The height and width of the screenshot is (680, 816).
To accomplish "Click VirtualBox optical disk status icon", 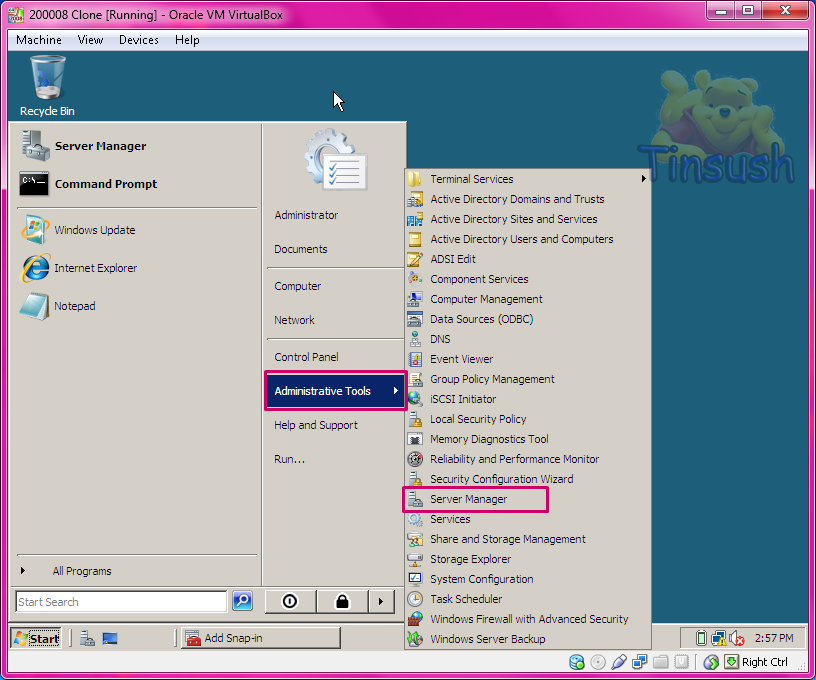I will (598, 662).
